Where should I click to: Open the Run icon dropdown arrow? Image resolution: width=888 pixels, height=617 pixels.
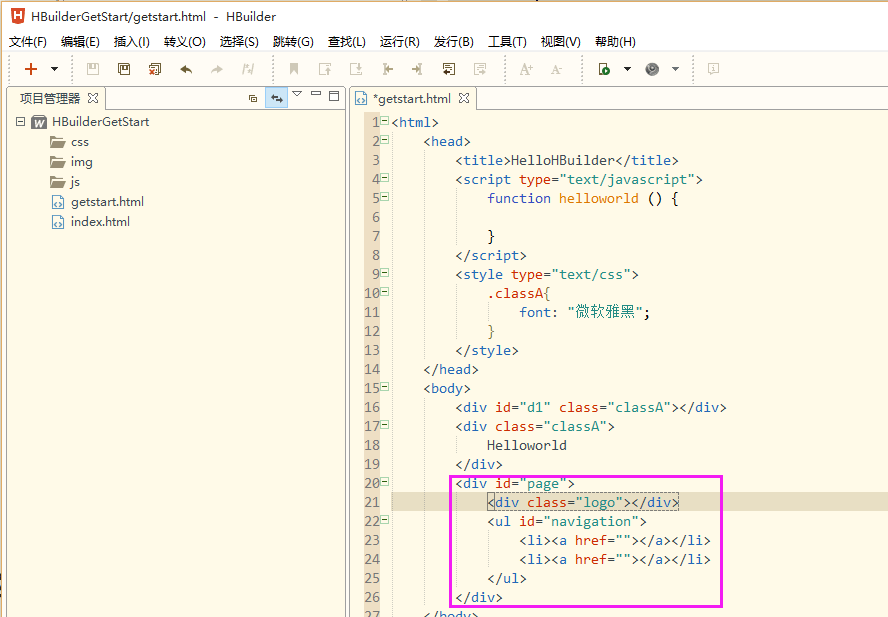click(x=627, y=69)
